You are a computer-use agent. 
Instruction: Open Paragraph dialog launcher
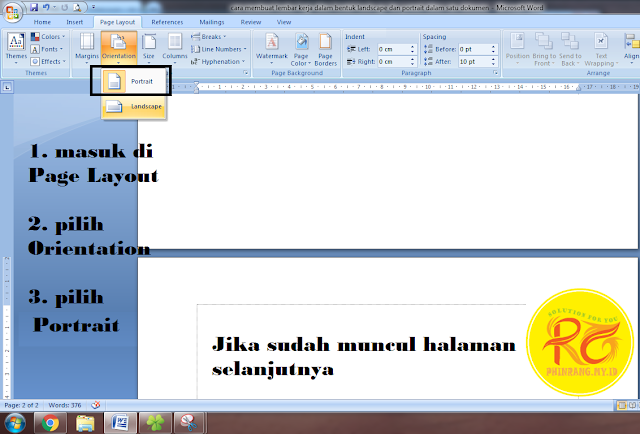496,73
